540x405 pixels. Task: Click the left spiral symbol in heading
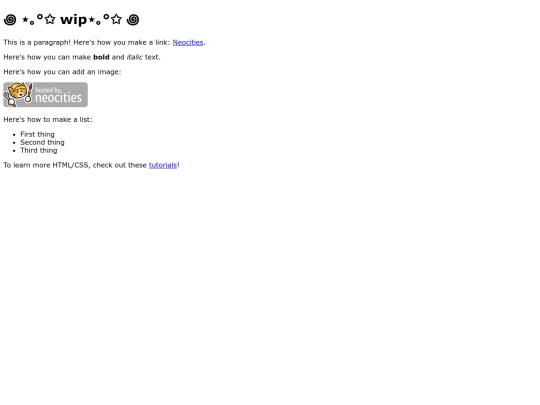click(10, 20)
